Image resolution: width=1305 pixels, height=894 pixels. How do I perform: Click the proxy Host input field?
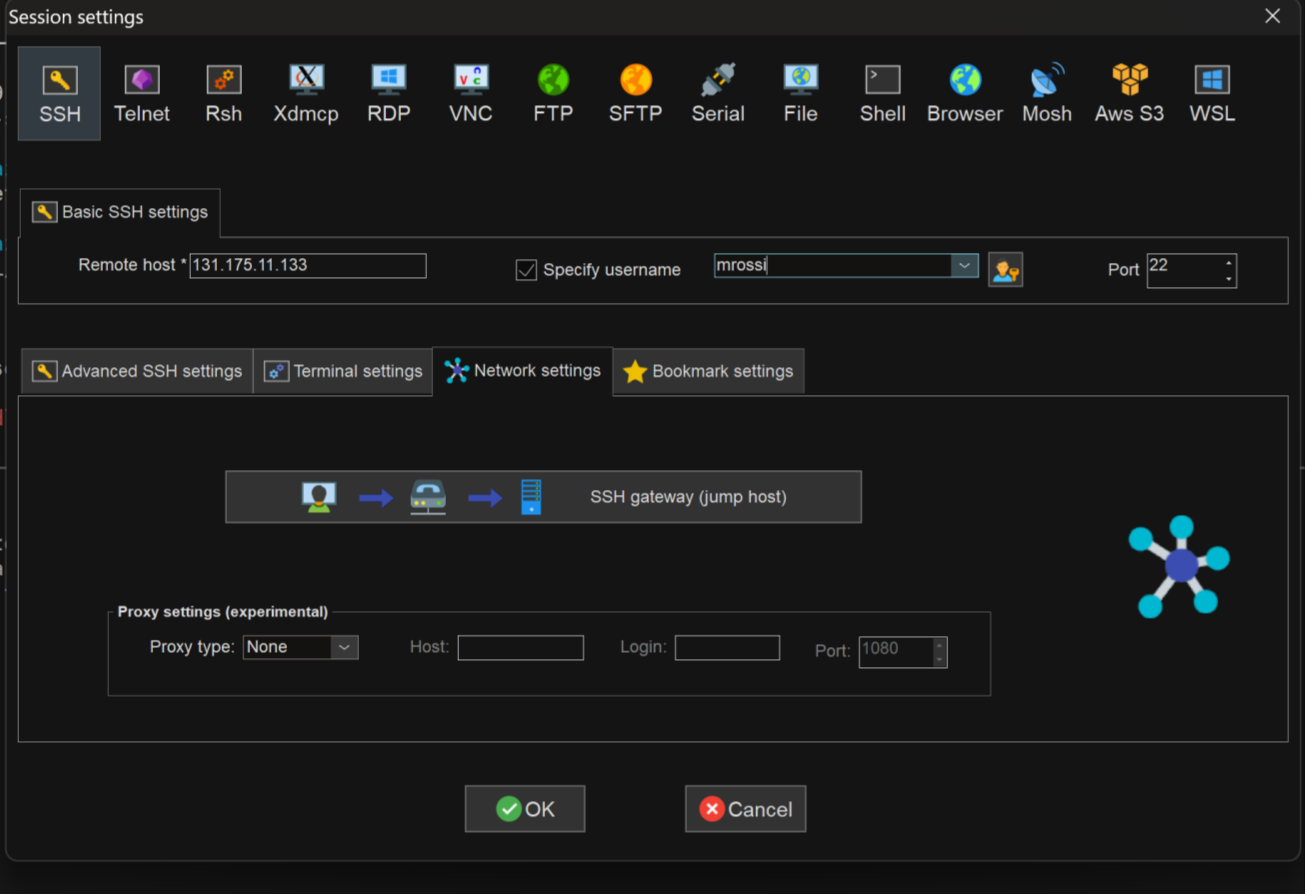[521, 648]
